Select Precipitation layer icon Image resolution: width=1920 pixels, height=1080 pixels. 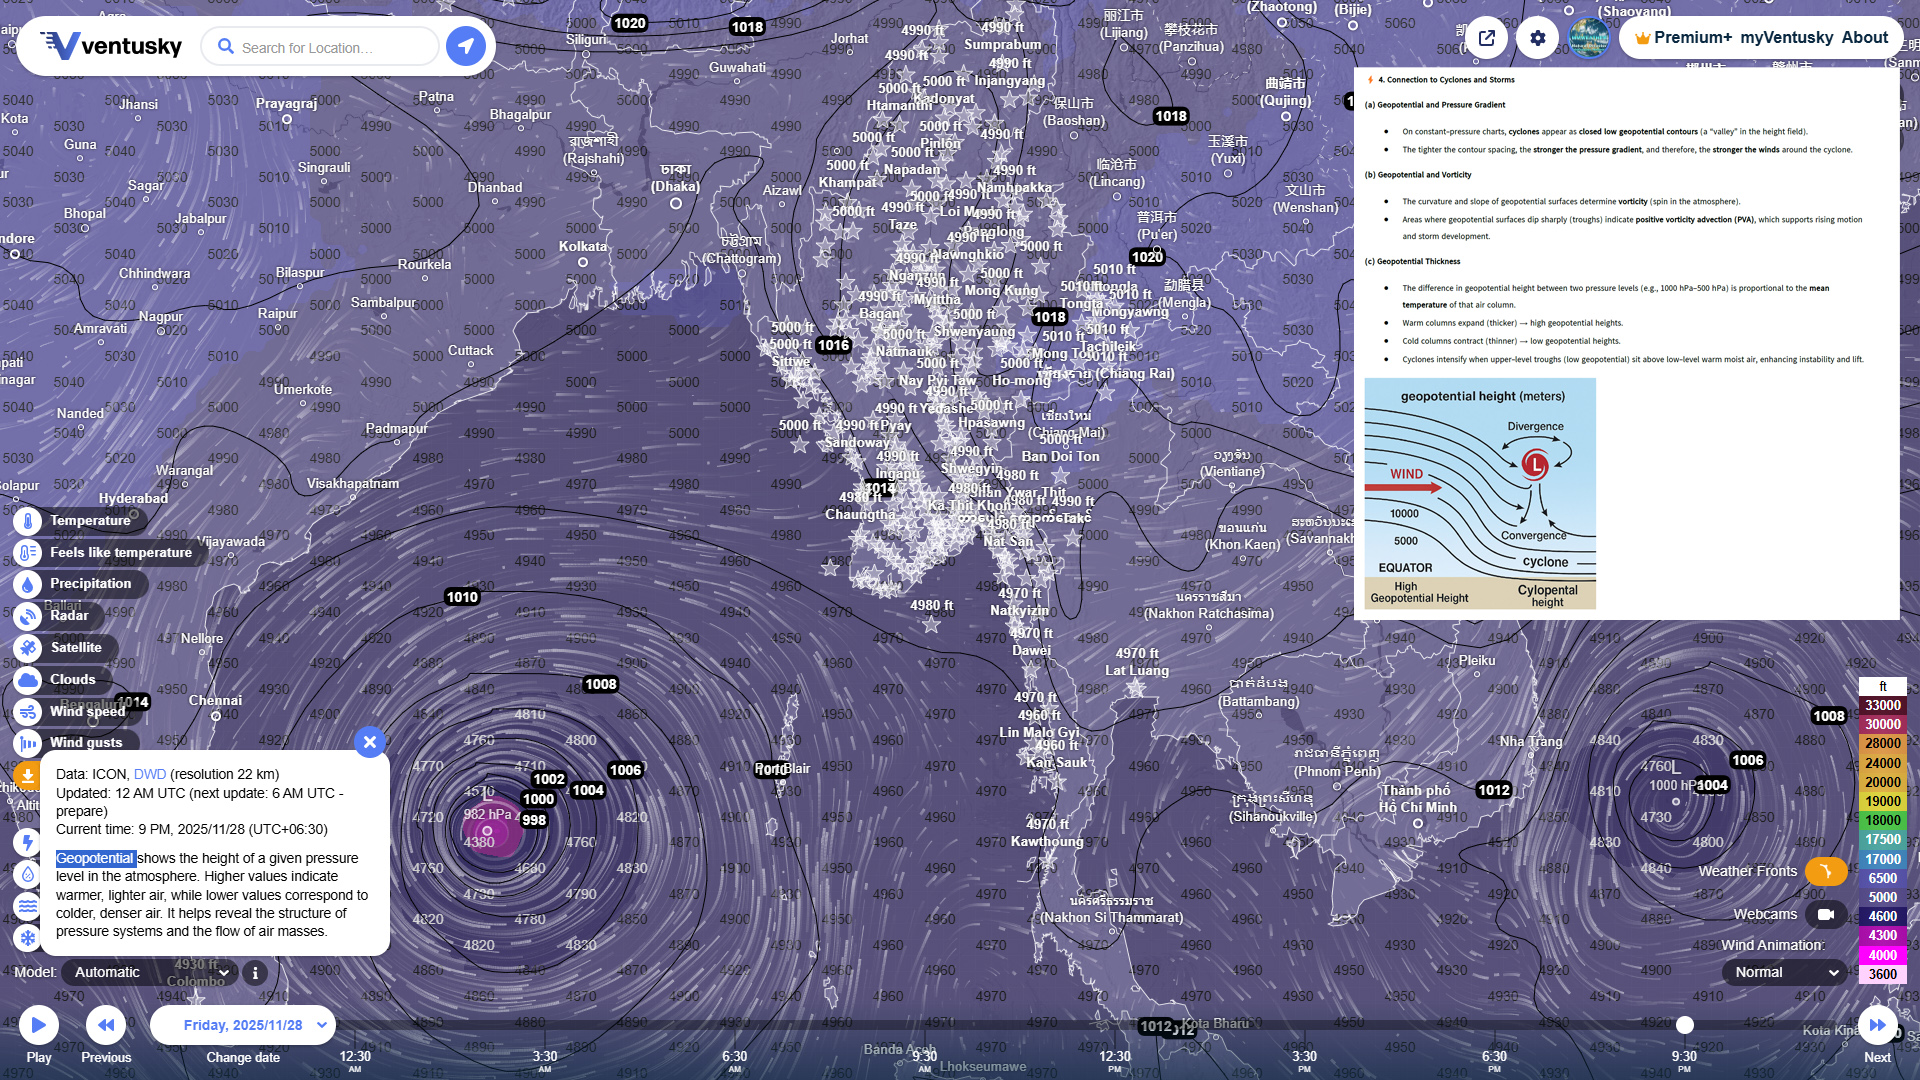coord(28,584)
